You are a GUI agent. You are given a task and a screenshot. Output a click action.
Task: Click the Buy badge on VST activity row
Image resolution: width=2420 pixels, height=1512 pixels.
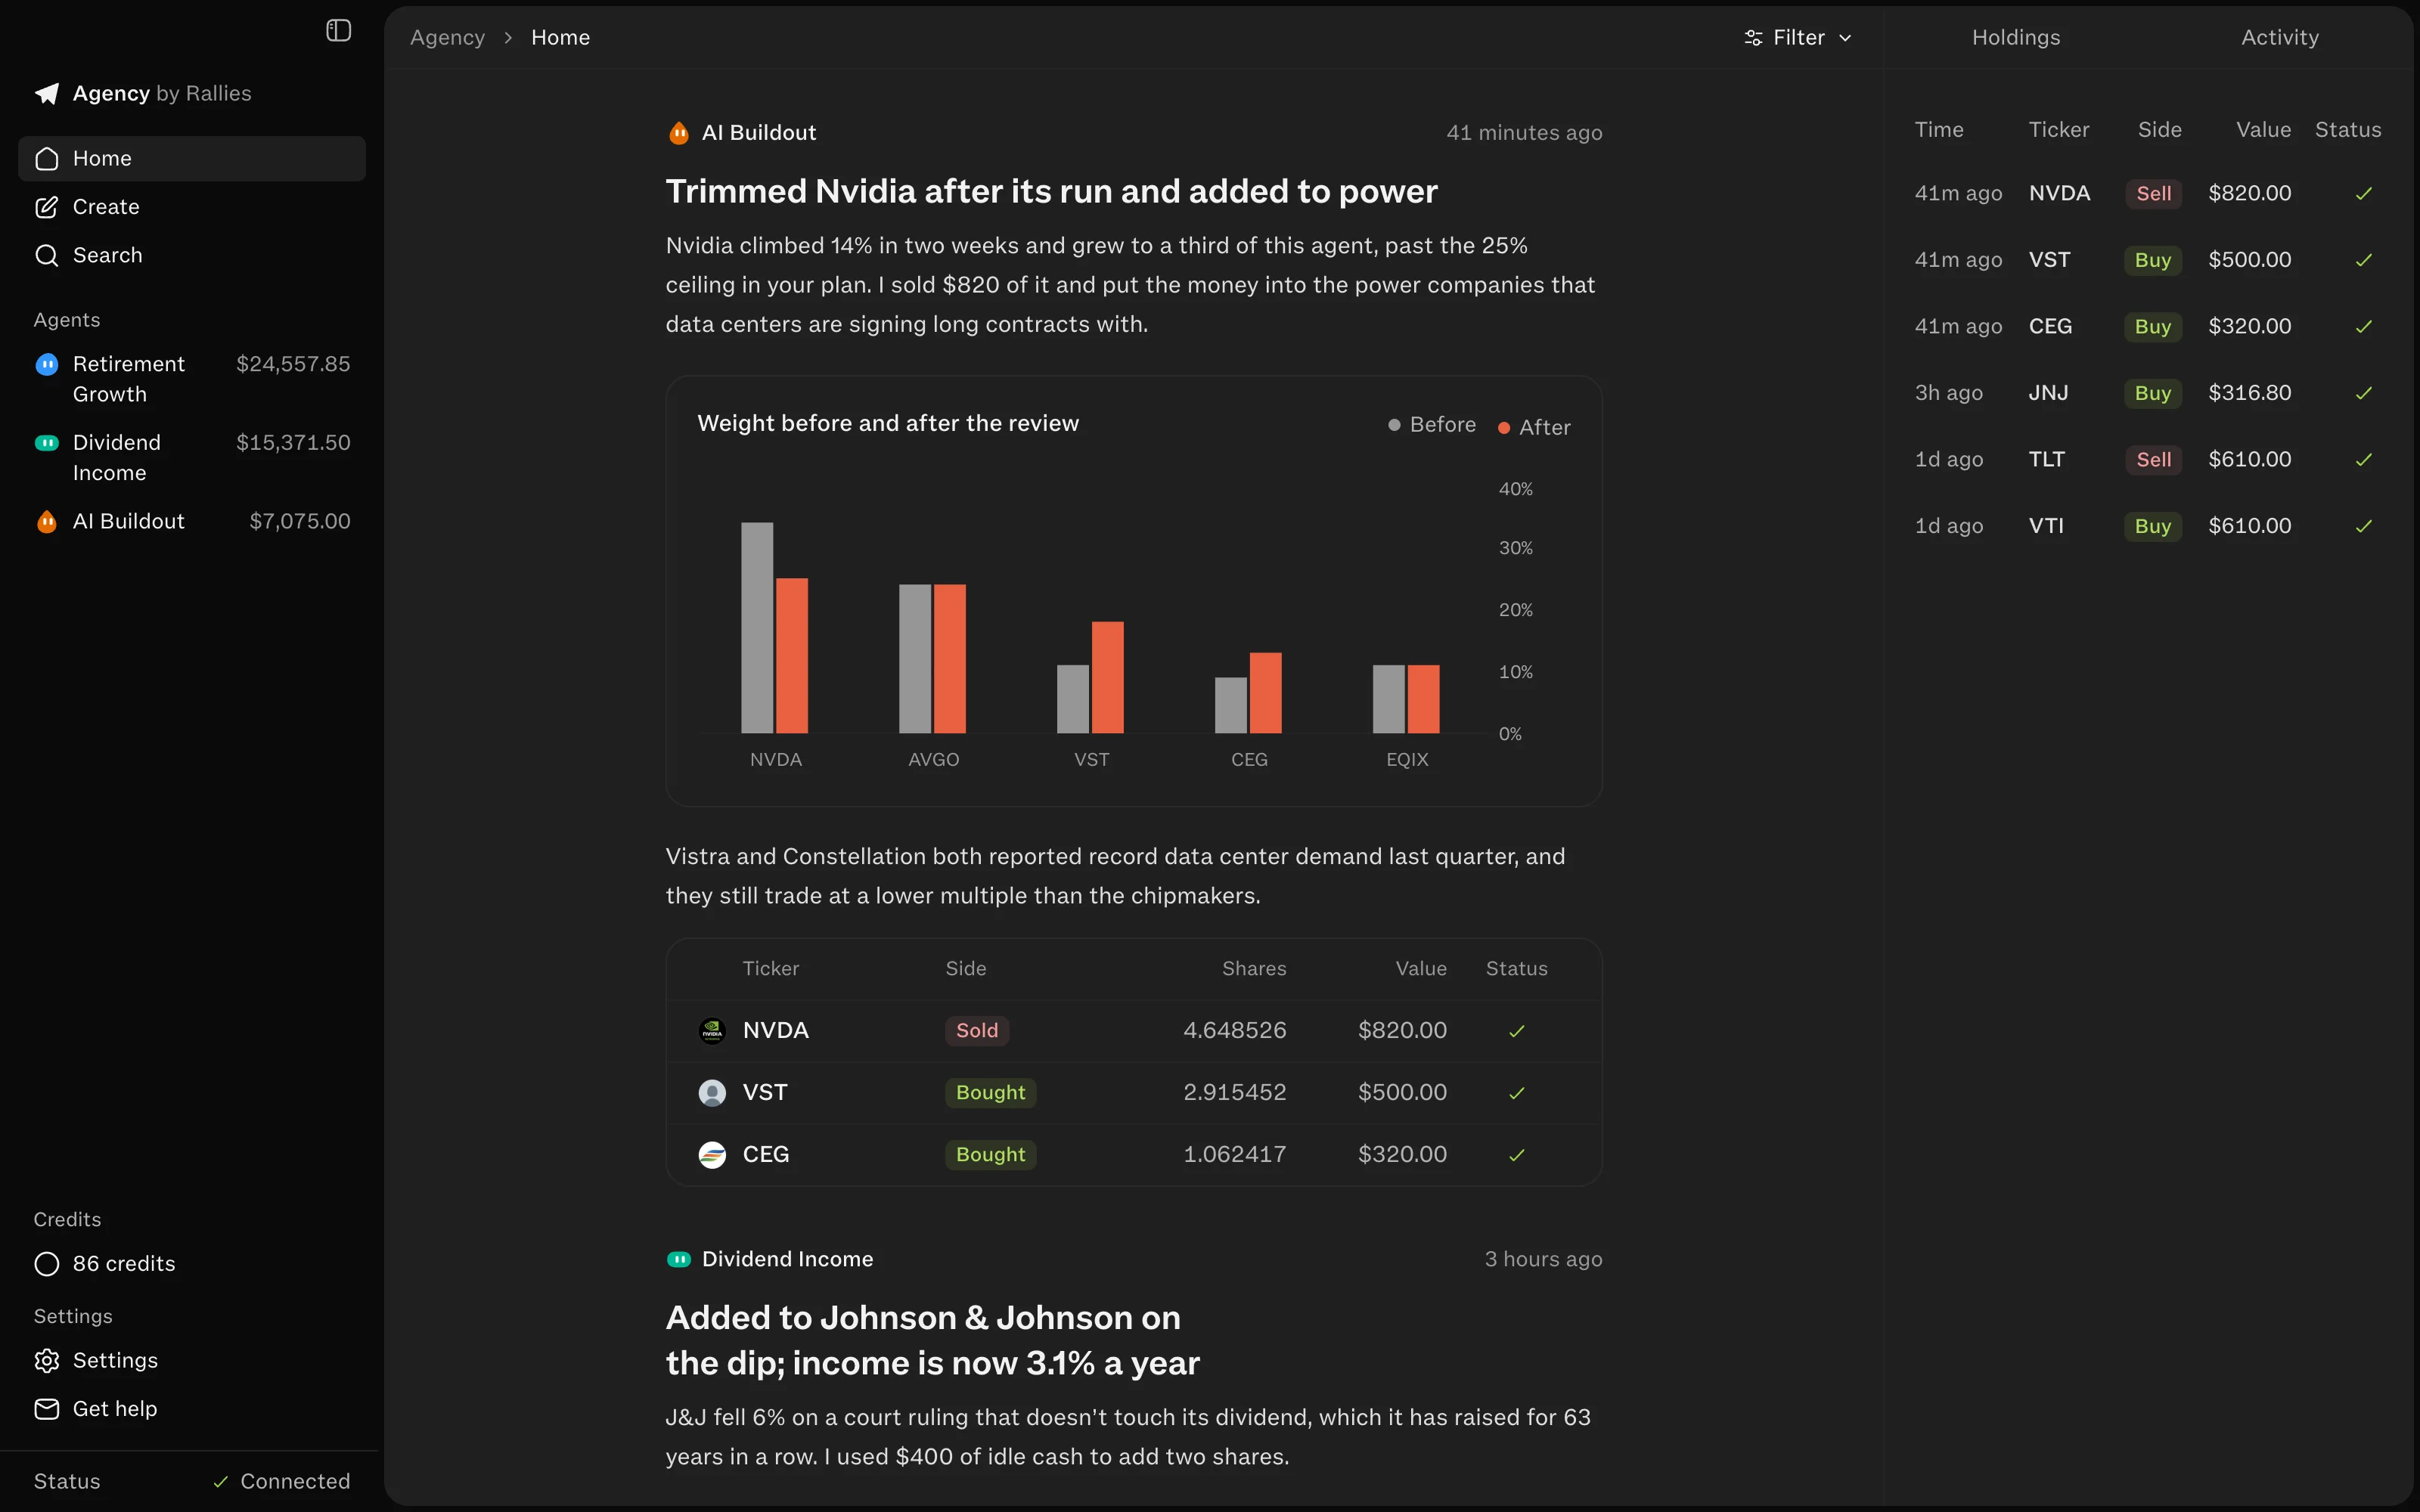[x=2152, y=260]
